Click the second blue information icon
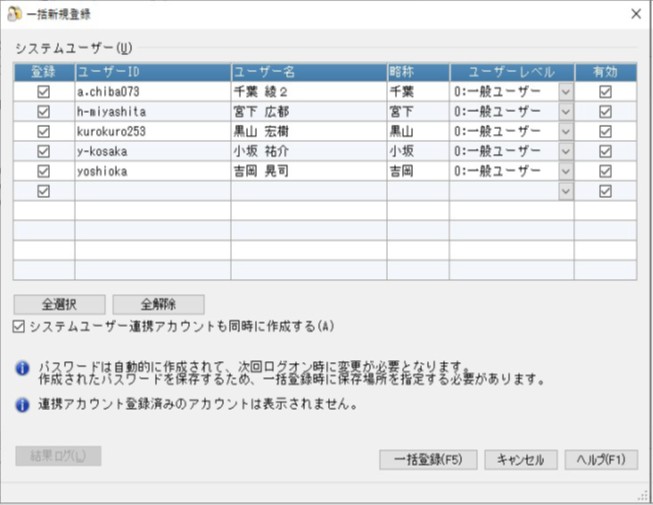The width and height of the screenshot is (653, 505). pos(22,405)
